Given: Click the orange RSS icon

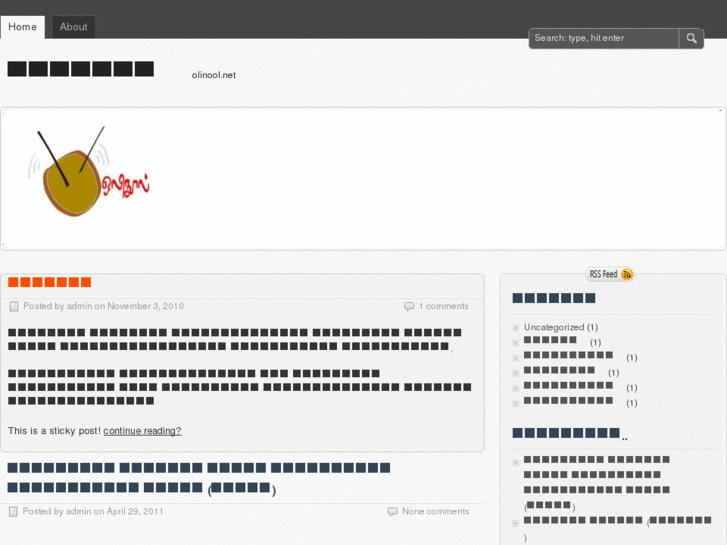Looking at the screenshot, I should pyautogui.click(x=627, y=274).
